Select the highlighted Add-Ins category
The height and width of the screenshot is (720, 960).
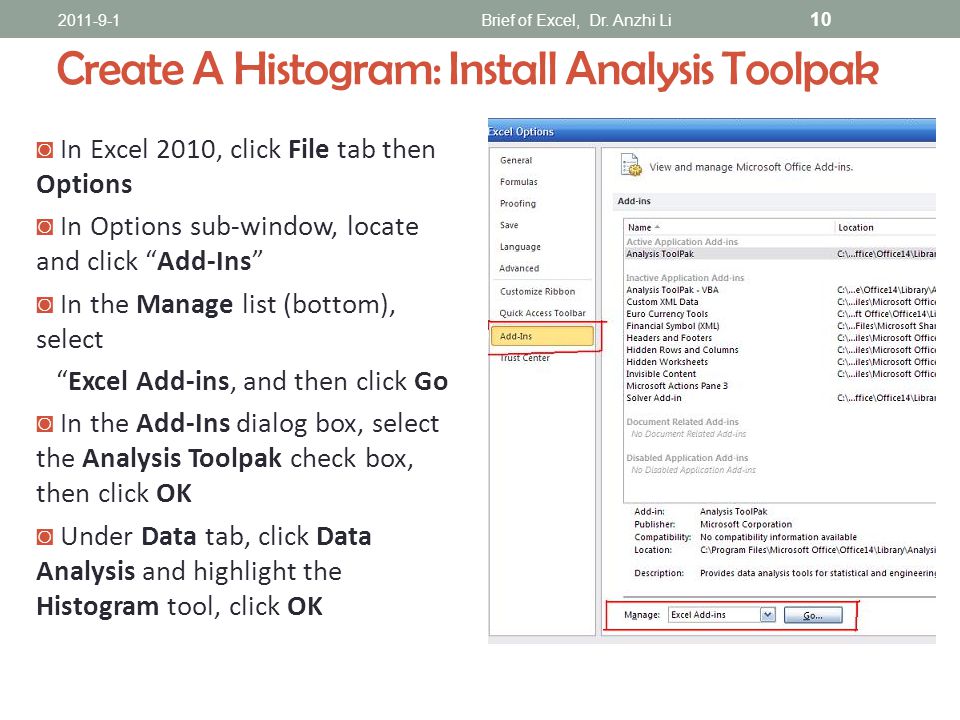click(x=542, y=336)
